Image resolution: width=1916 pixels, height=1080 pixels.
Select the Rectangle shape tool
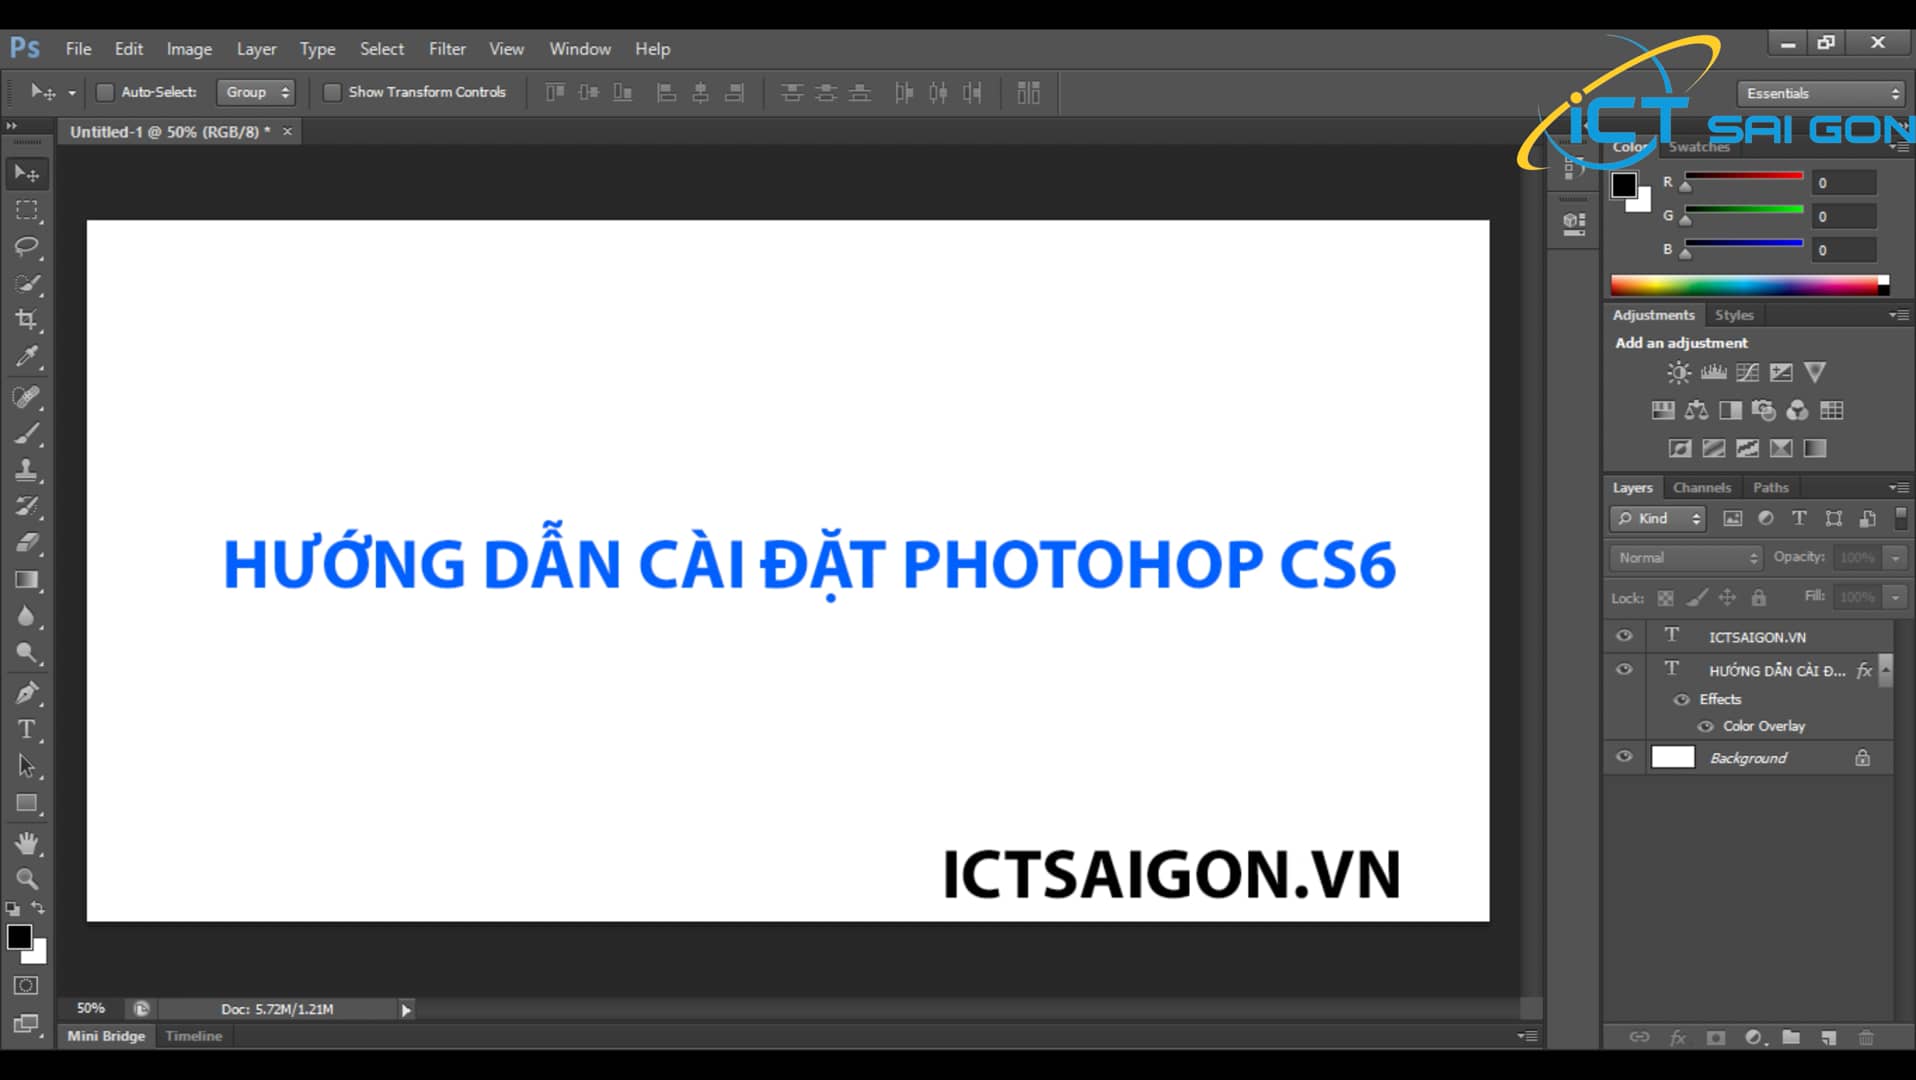point(27,804)
